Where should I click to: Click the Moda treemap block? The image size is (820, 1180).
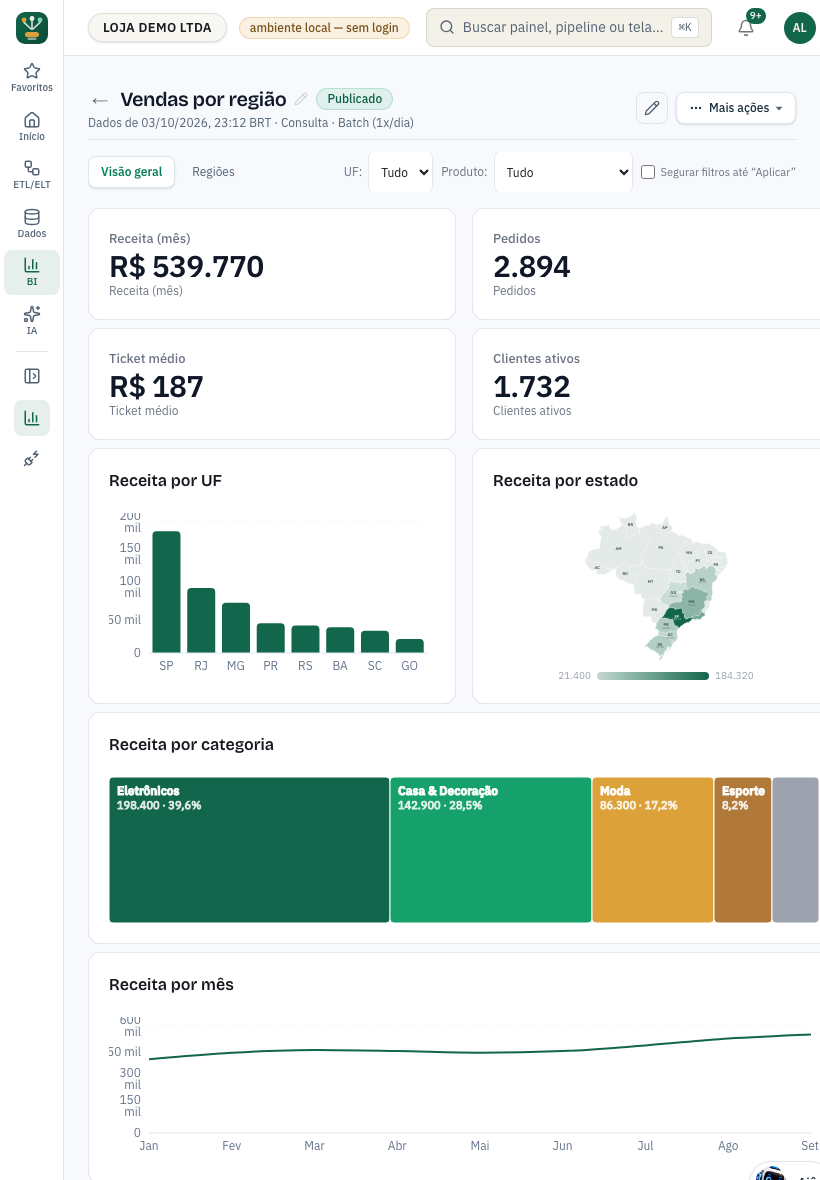click(x=652, y=850)
